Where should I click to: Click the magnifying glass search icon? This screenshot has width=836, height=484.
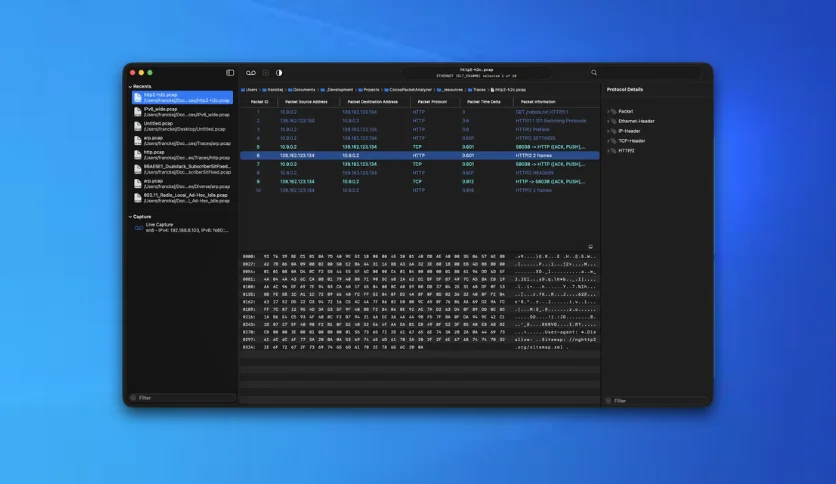594,72
